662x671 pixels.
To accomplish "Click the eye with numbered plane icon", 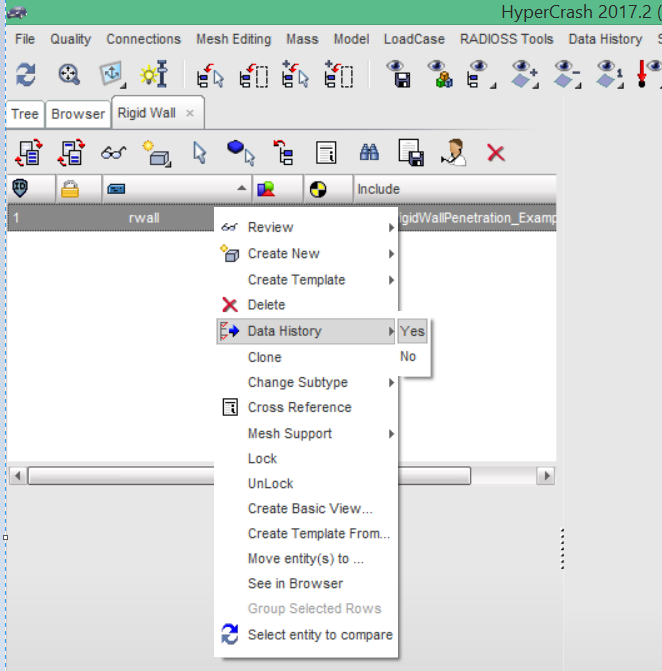I will (610, 74).
